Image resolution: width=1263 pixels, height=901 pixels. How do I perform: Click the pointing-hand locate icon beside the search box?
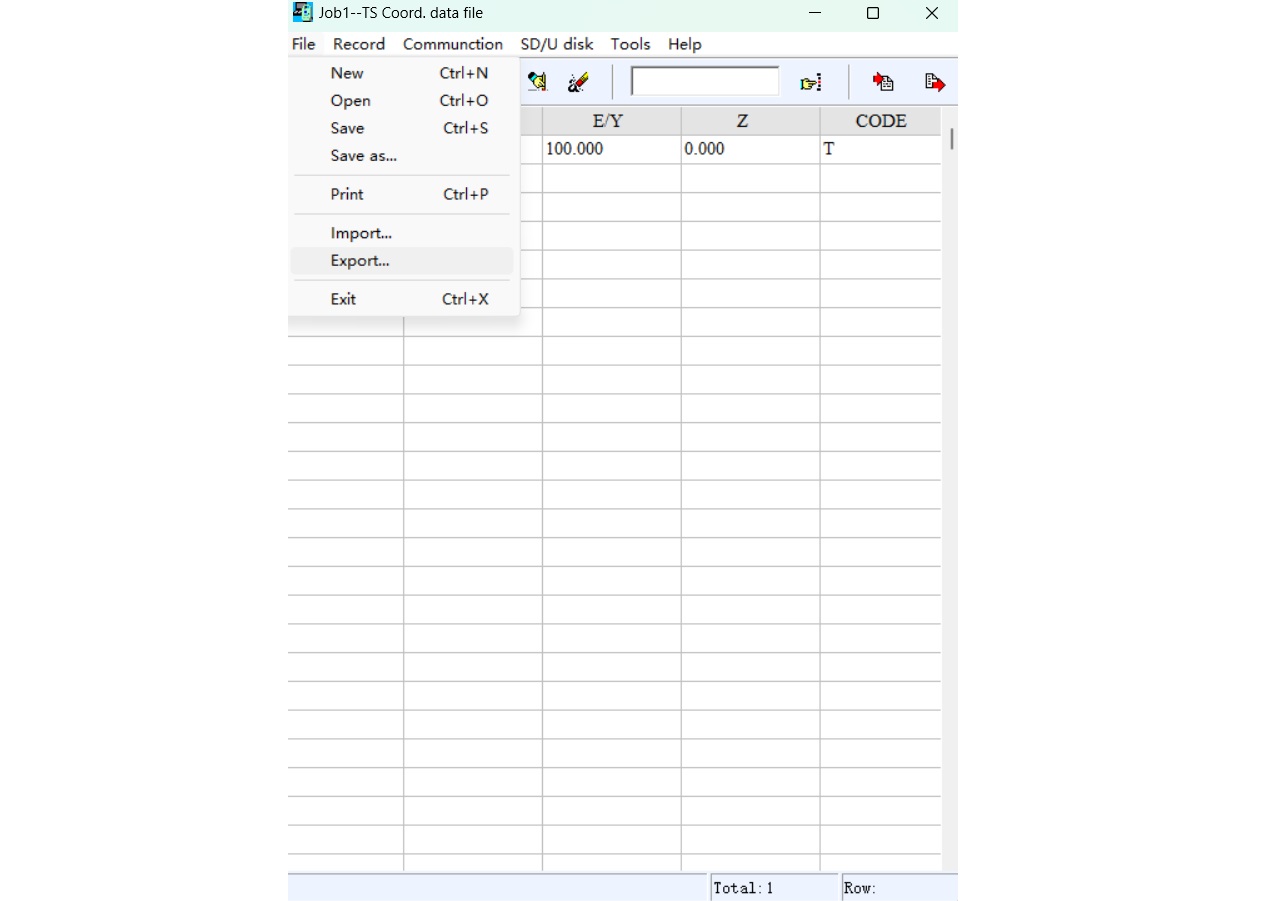(811, 82)
